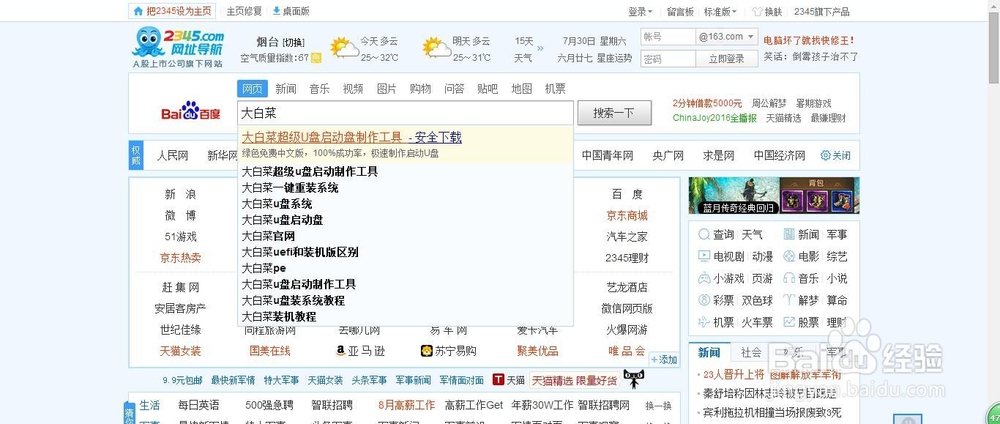The height and width of the screenshot is (424, 1000).
Task: Click the desktop version download arrow icon
Action: coord(276,11)
